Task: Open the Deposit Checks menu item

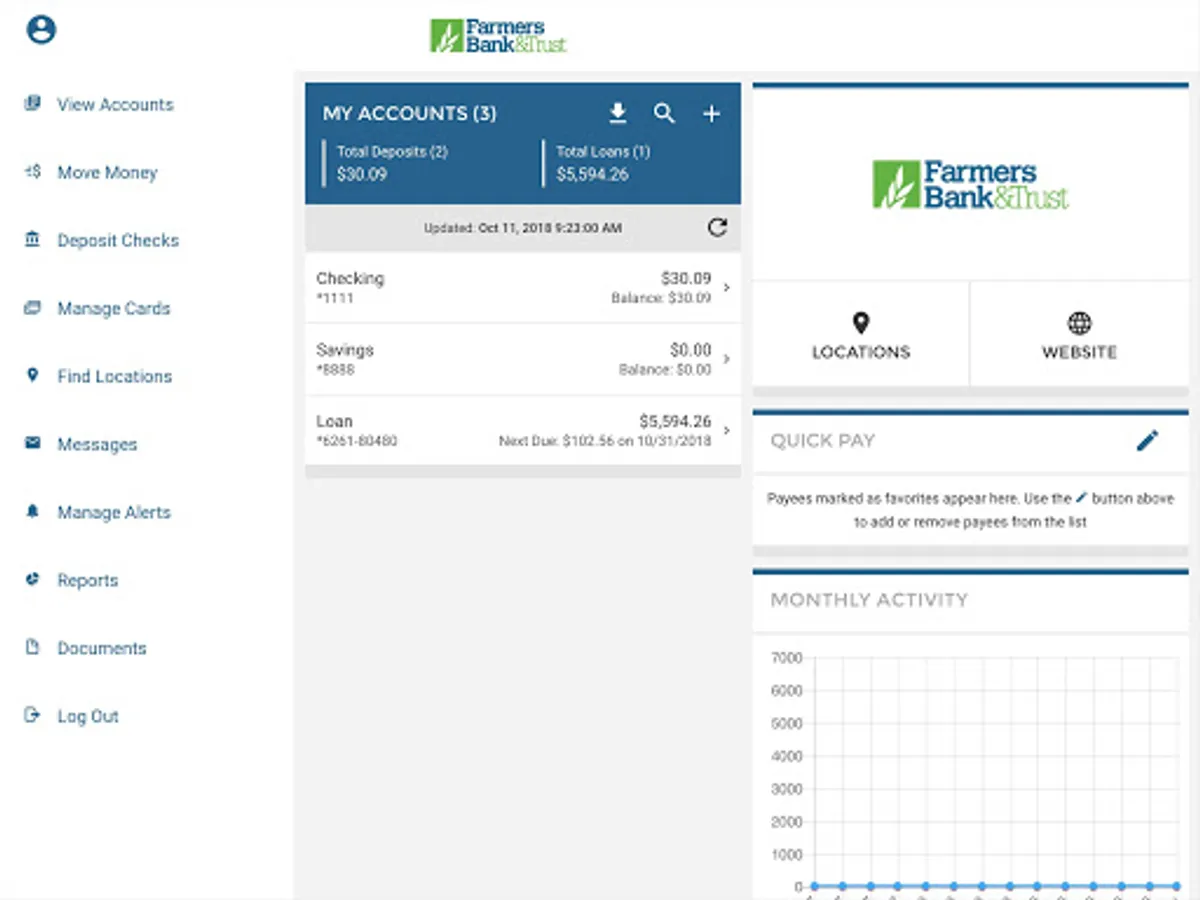Action: 118,240
